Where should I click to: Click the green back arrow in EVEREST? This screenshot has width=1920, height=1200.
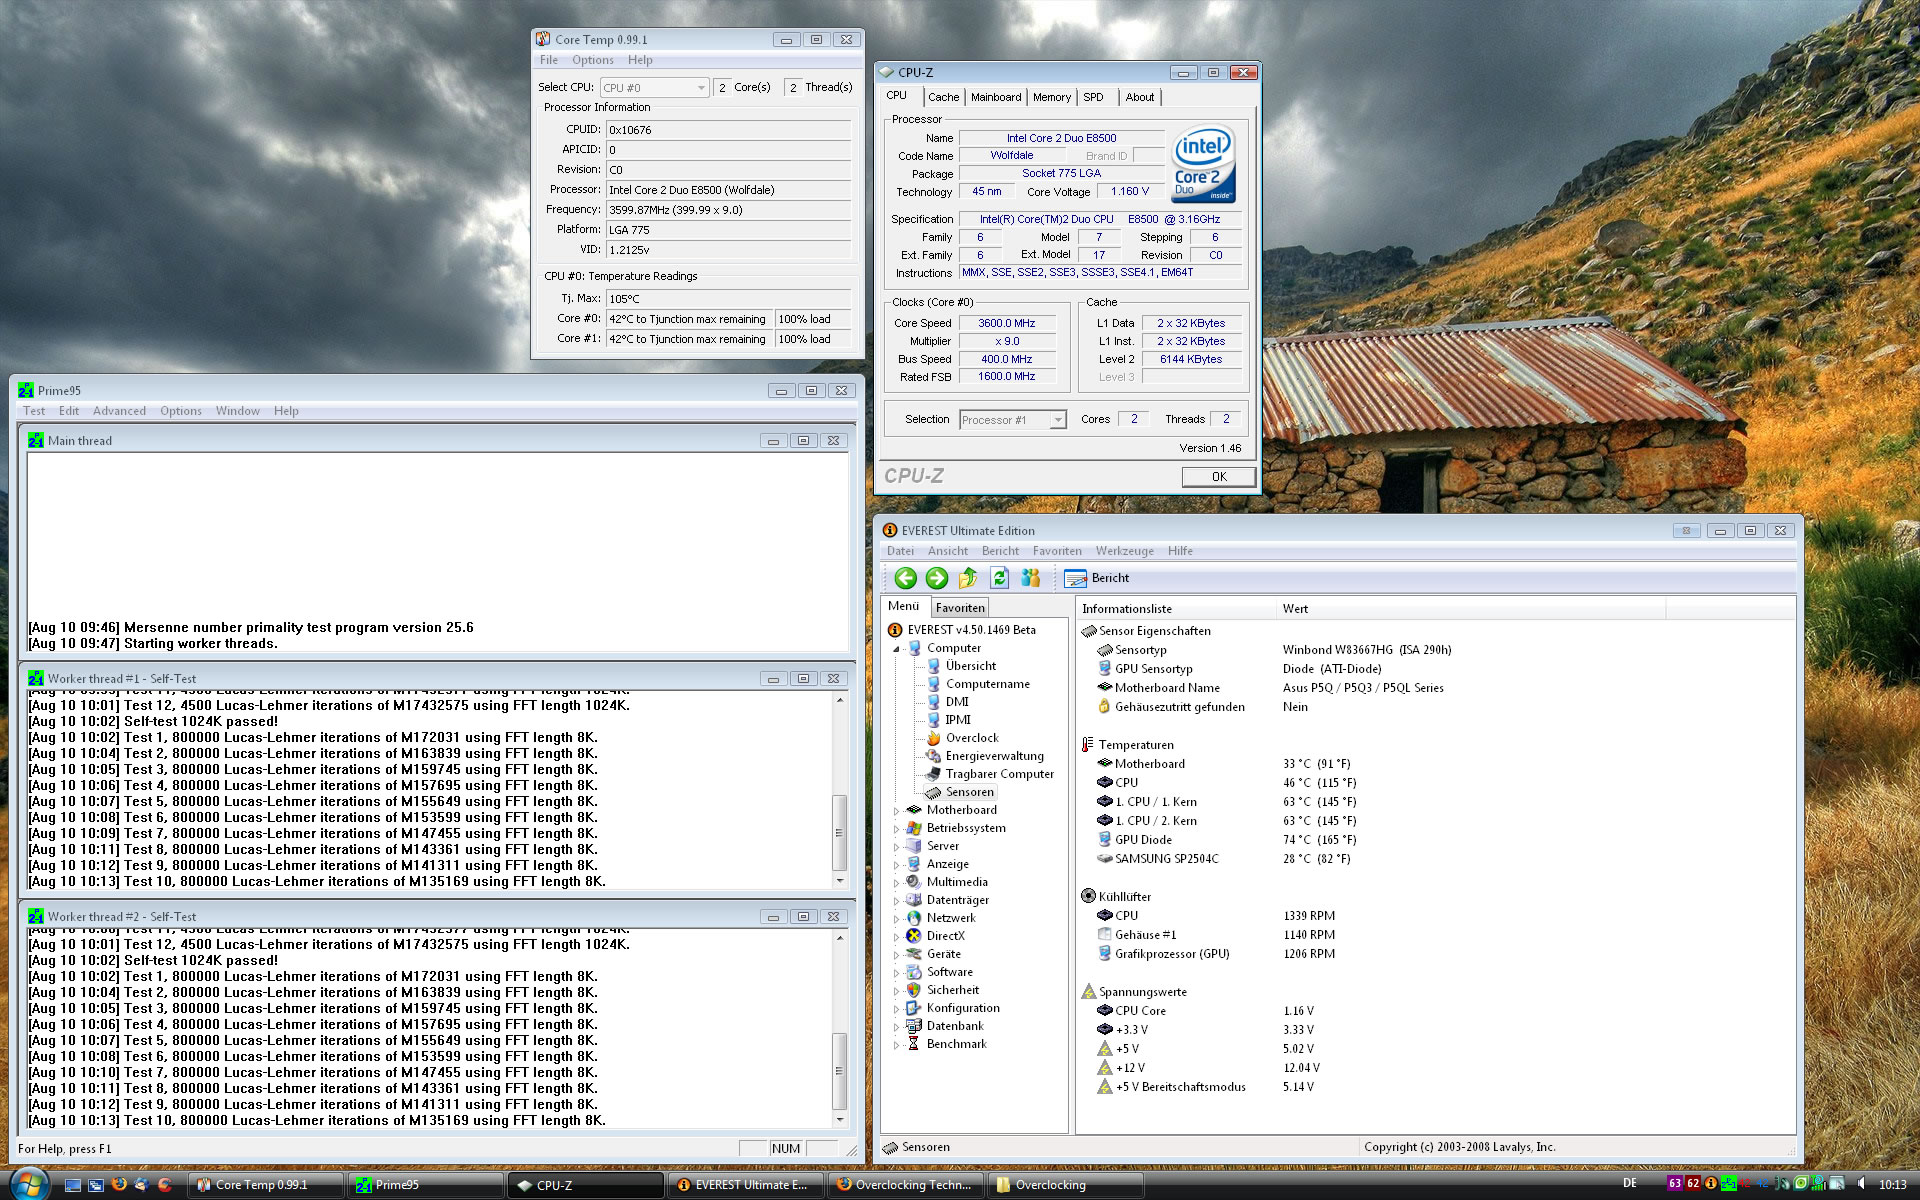pos(905,578)
